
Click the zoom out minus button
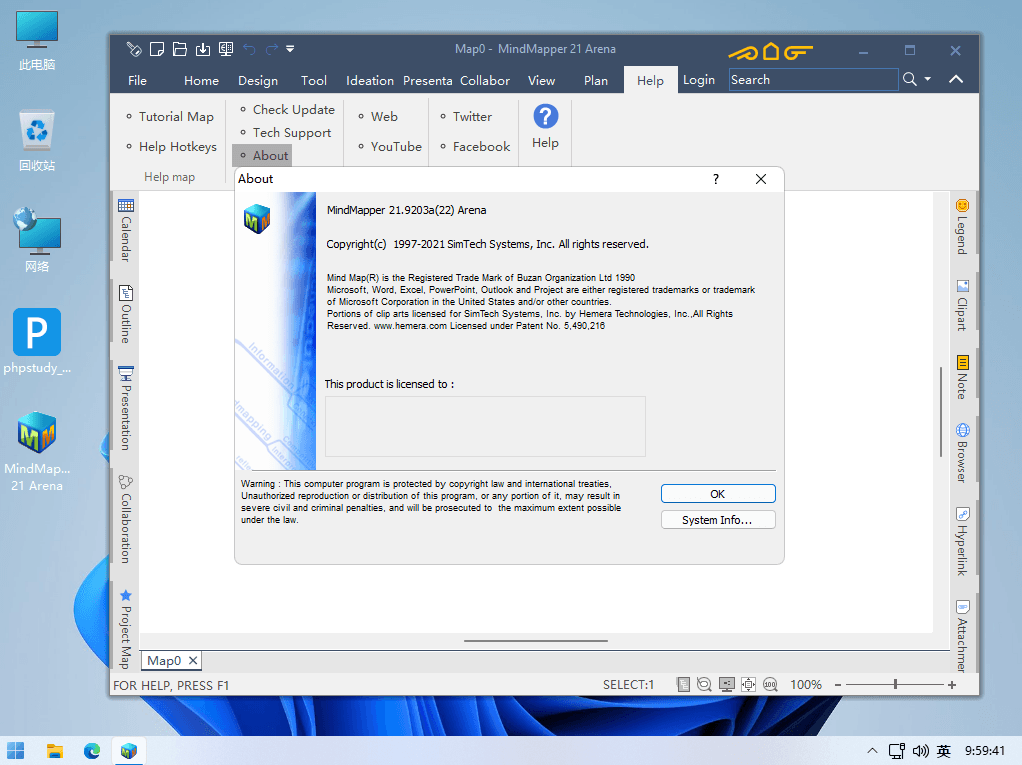pos(838,685)
